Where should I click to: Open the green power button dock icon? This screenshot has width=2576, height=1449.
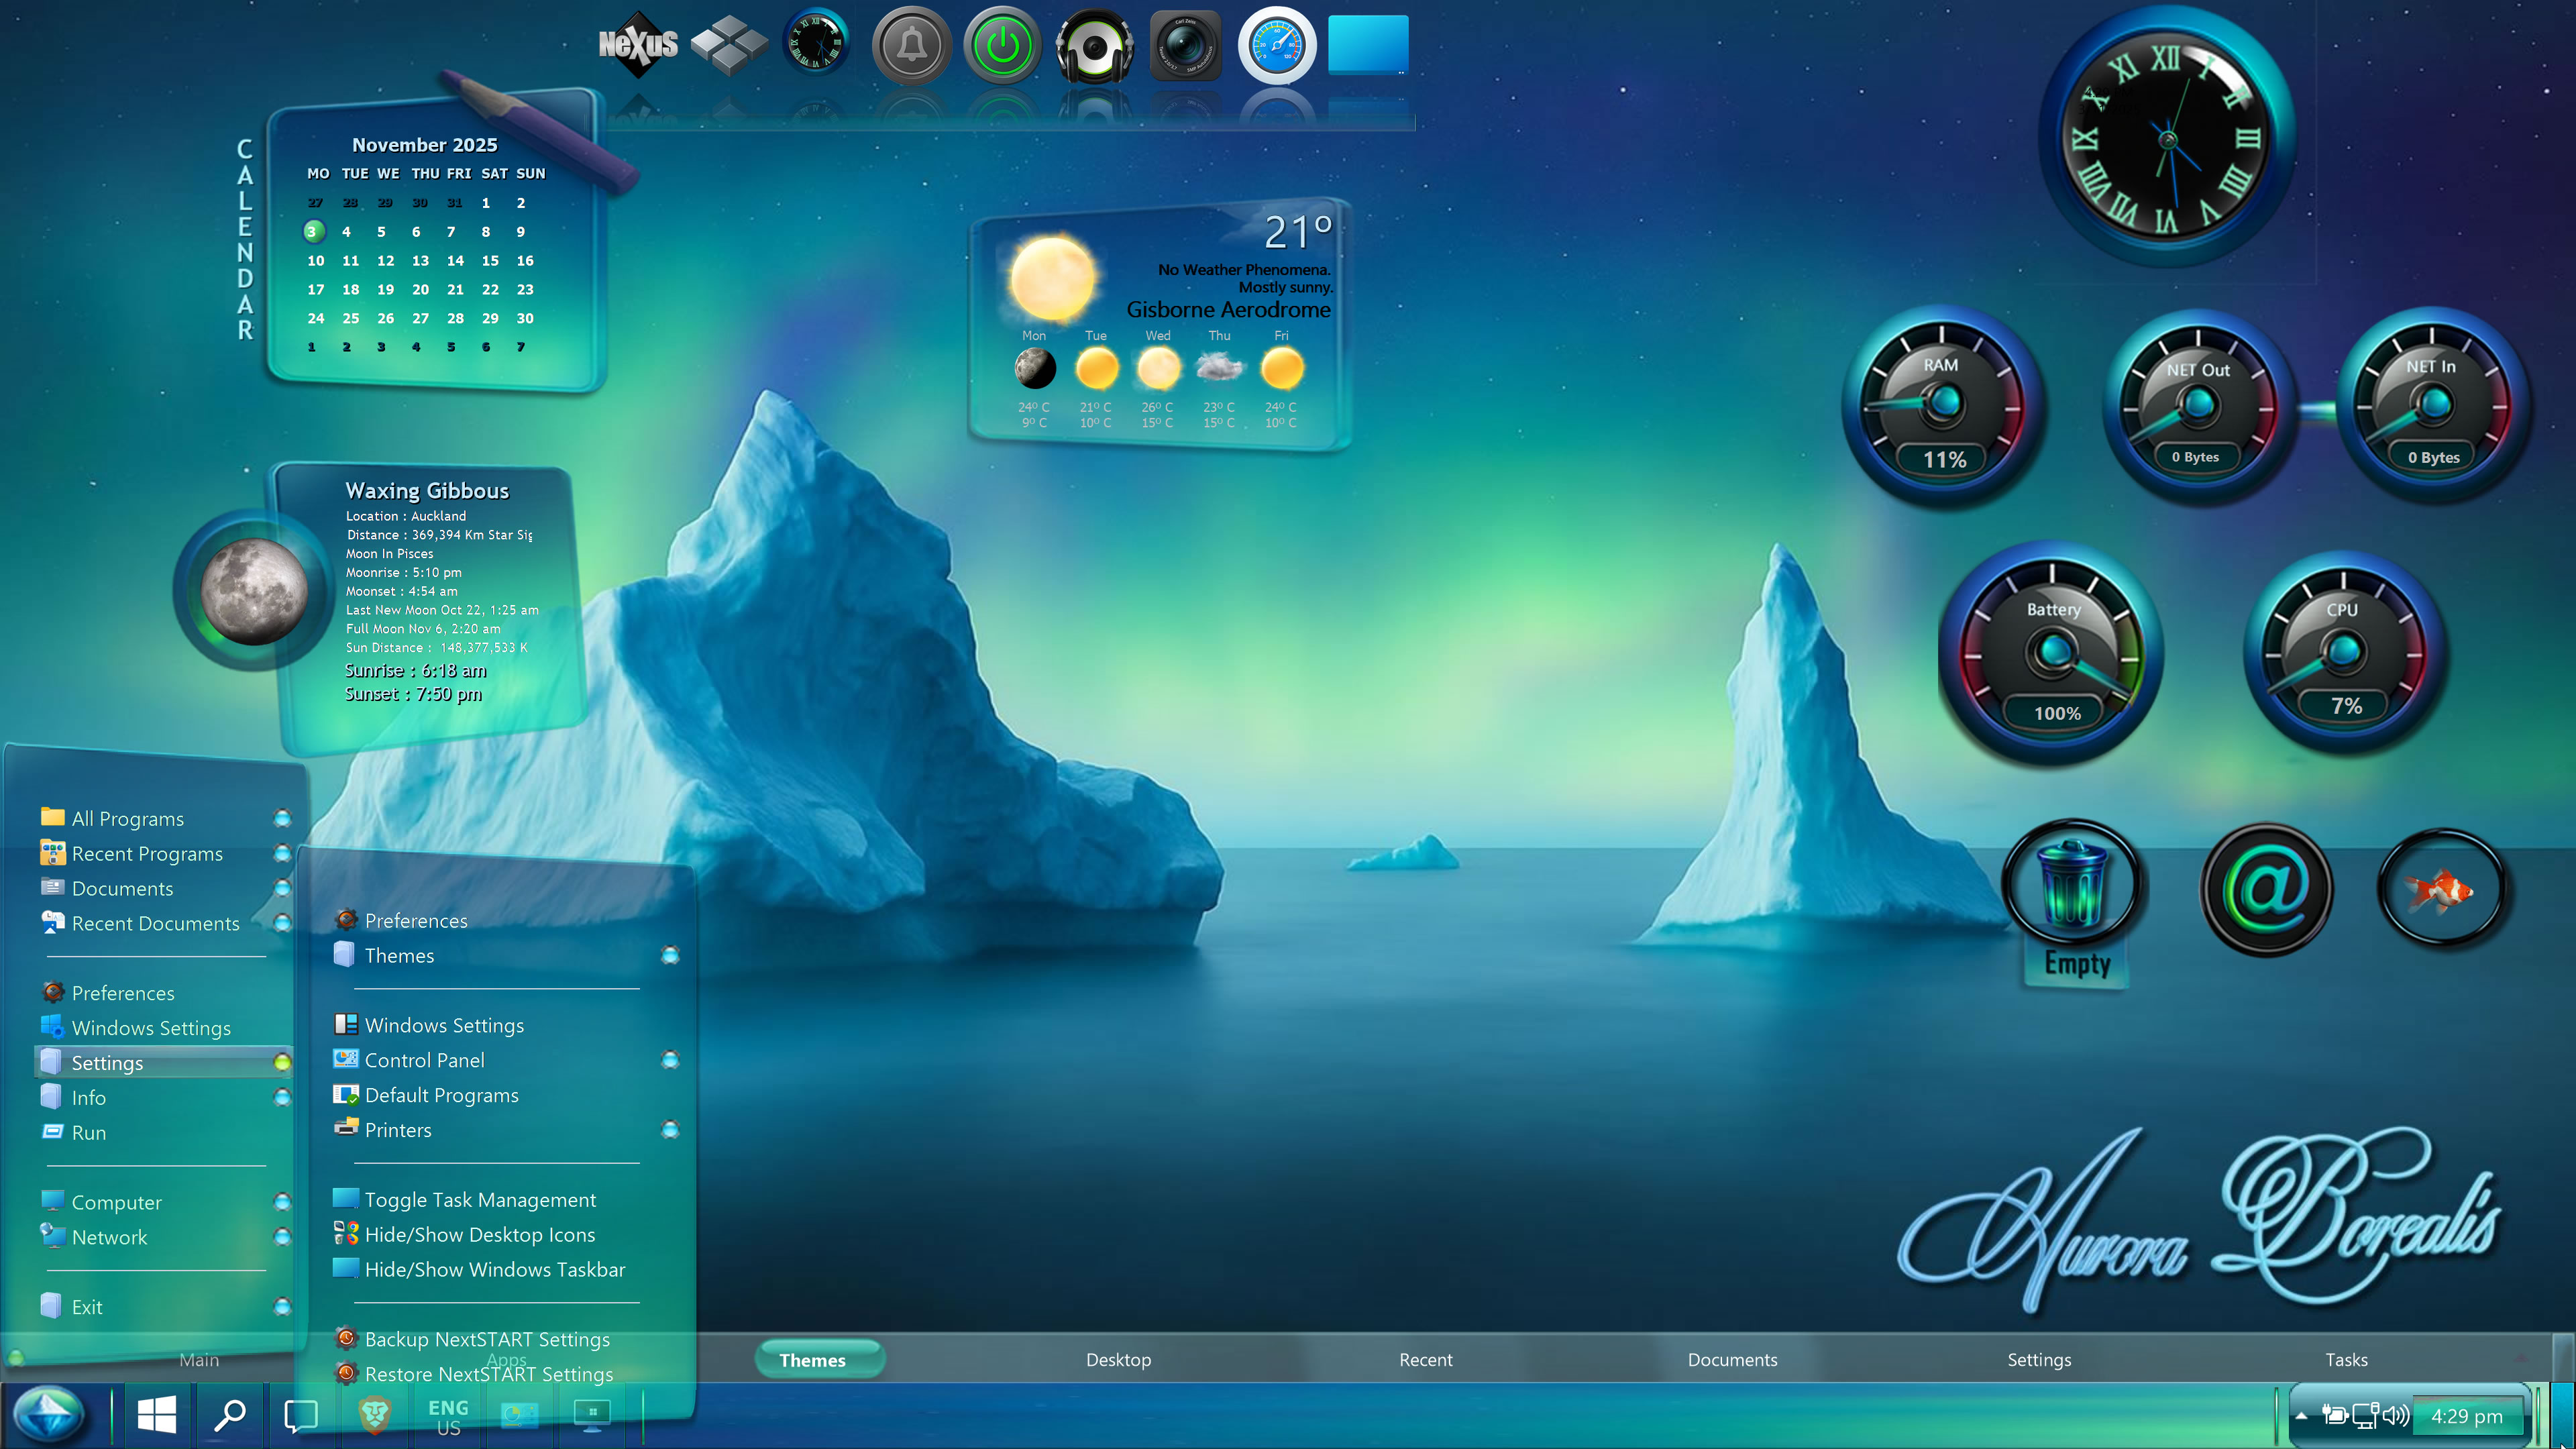click(x=1002, y=45)
